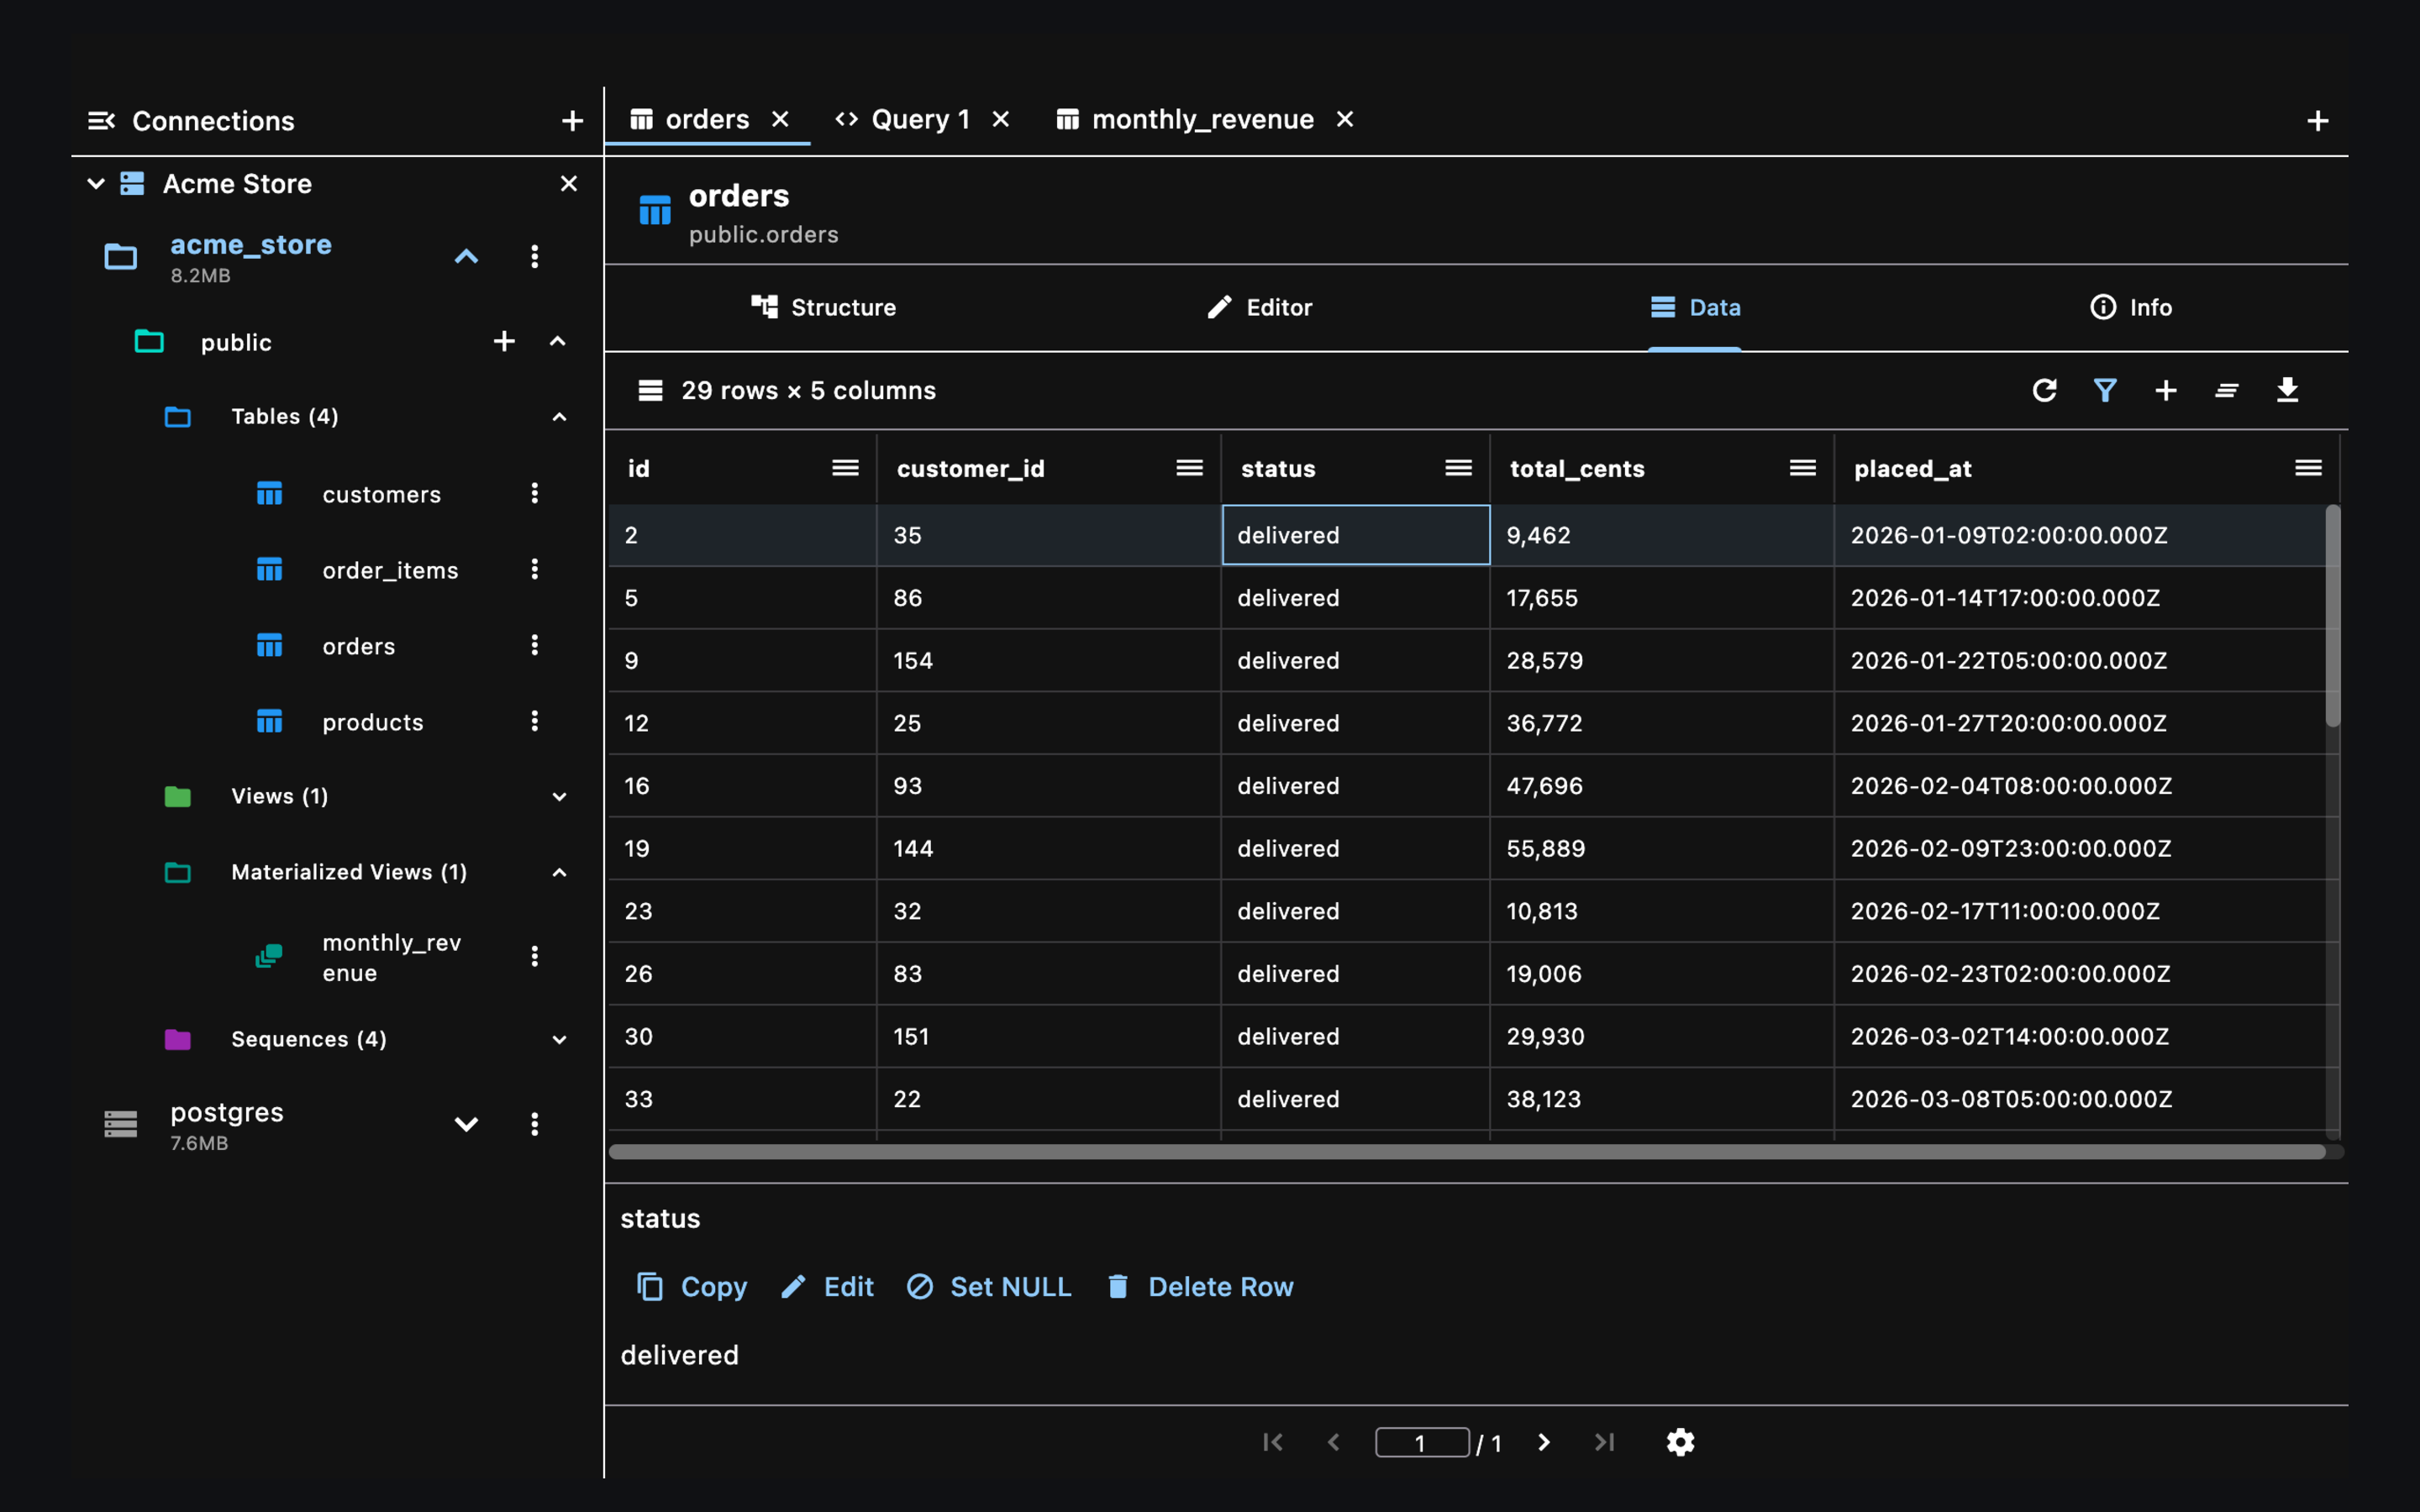Add a new connection in Connections panel
The image size is (2420, 1512).
pos(572,121)
